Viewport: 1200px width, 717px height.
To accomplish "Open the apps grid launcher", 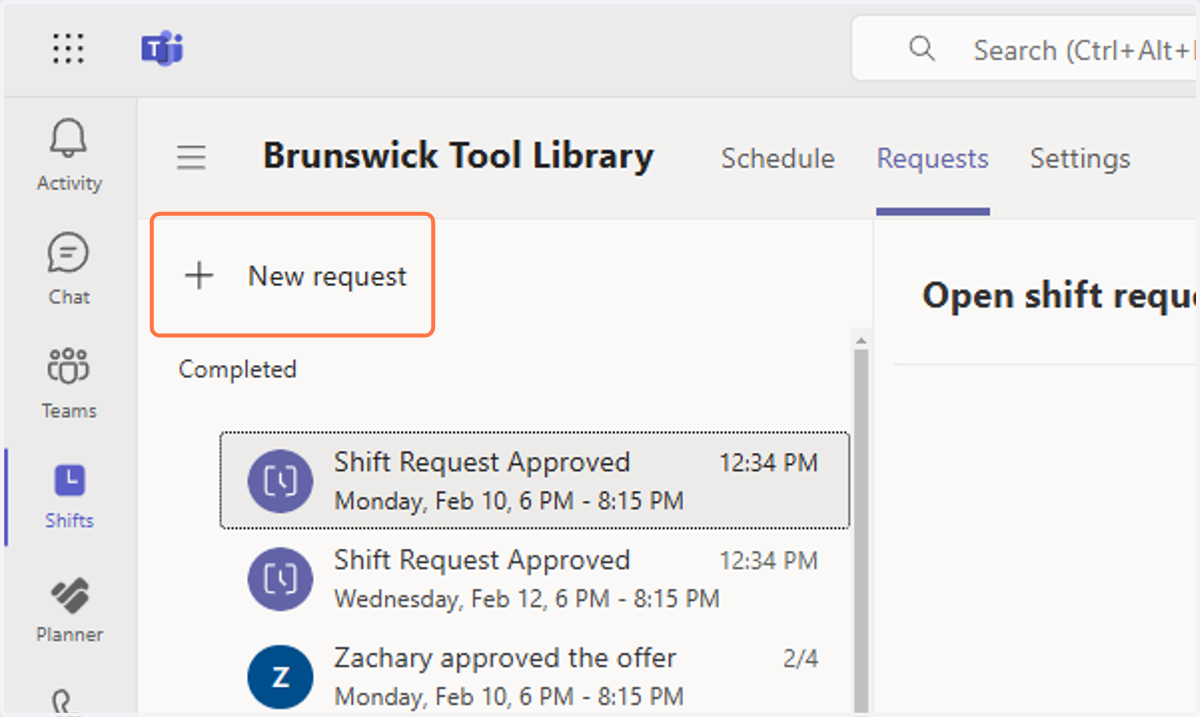I will 68,48.
